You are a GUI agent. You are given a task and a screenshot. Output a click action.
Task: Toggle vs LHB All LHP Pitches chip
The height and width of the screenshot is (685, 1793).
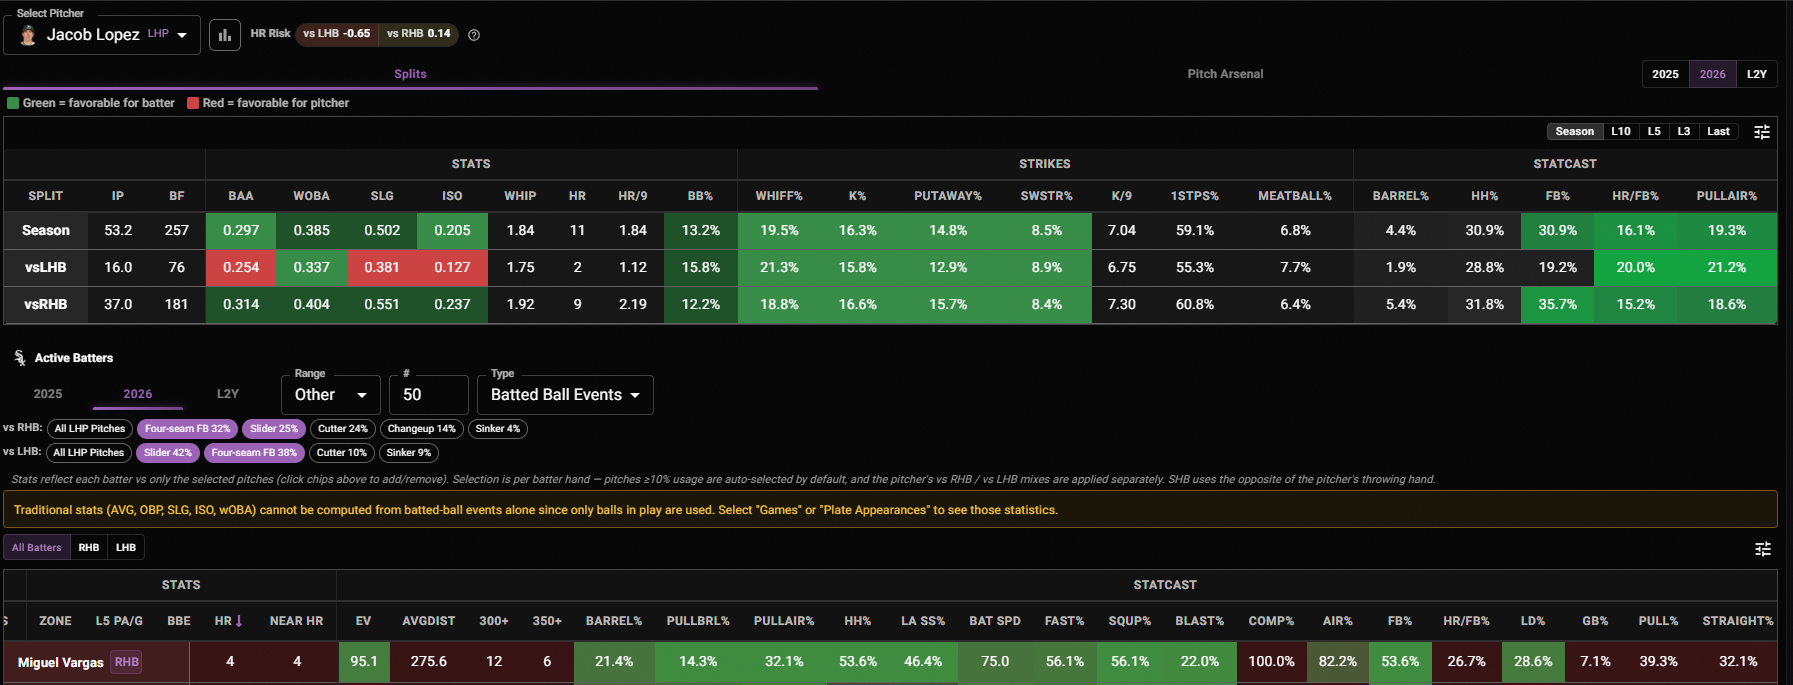point(89,453)
